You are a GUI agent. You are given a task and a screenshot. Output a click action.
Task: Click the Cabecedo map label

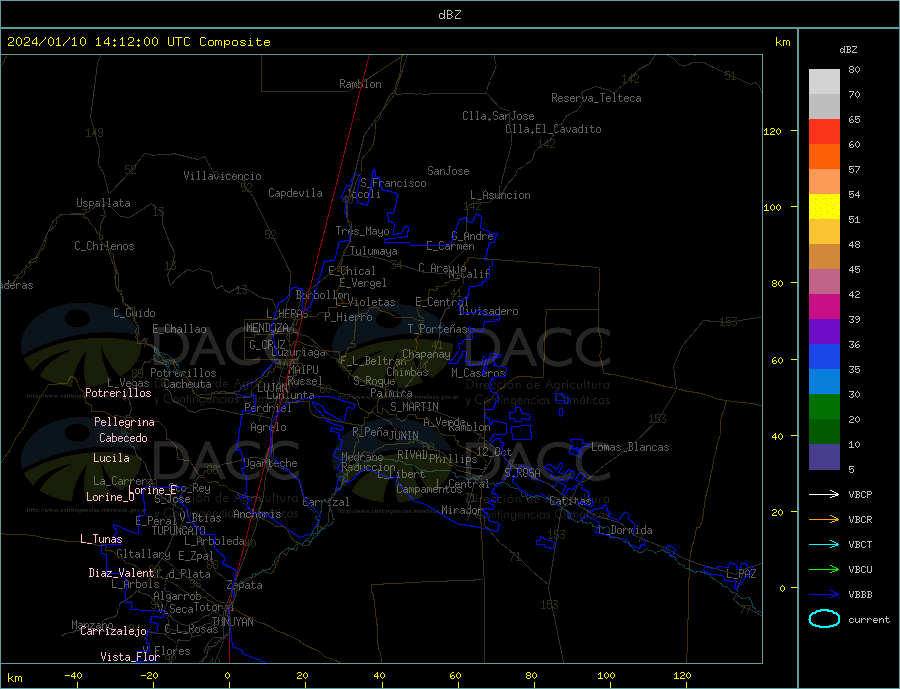[x=123, y=438]
